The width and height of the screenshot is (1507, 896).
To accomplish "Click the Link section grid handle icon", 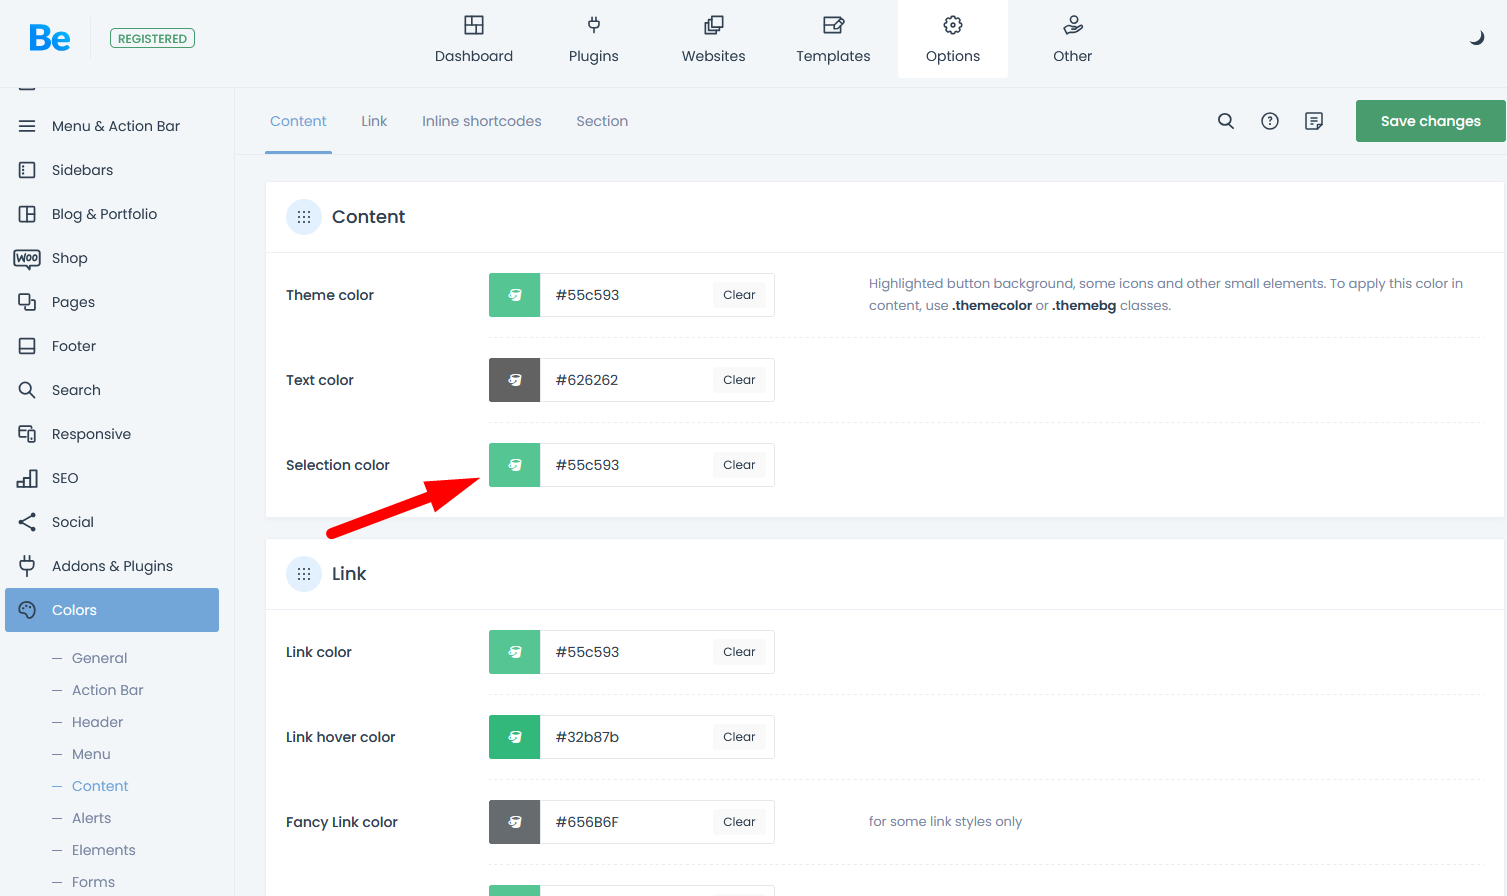I will [304, 574].
